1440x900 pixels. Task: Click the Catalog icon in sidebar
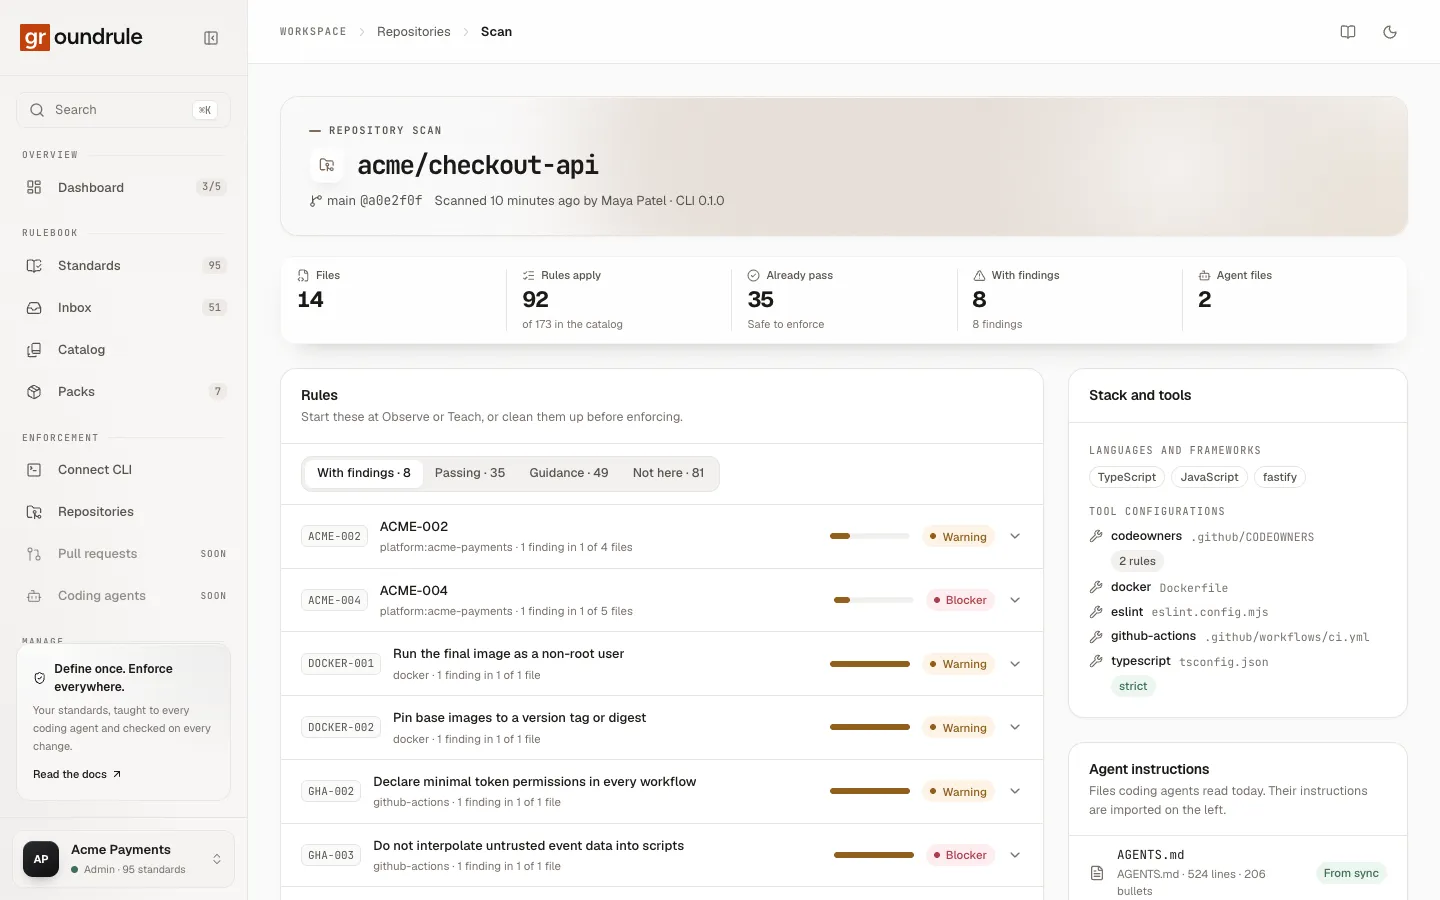34,350
